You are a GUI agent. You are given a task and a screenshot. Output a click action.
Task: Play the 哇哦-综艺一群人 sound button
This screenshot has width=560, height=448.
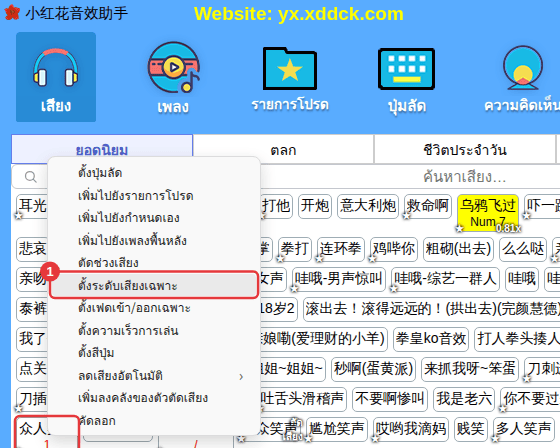tap(445, 279)
